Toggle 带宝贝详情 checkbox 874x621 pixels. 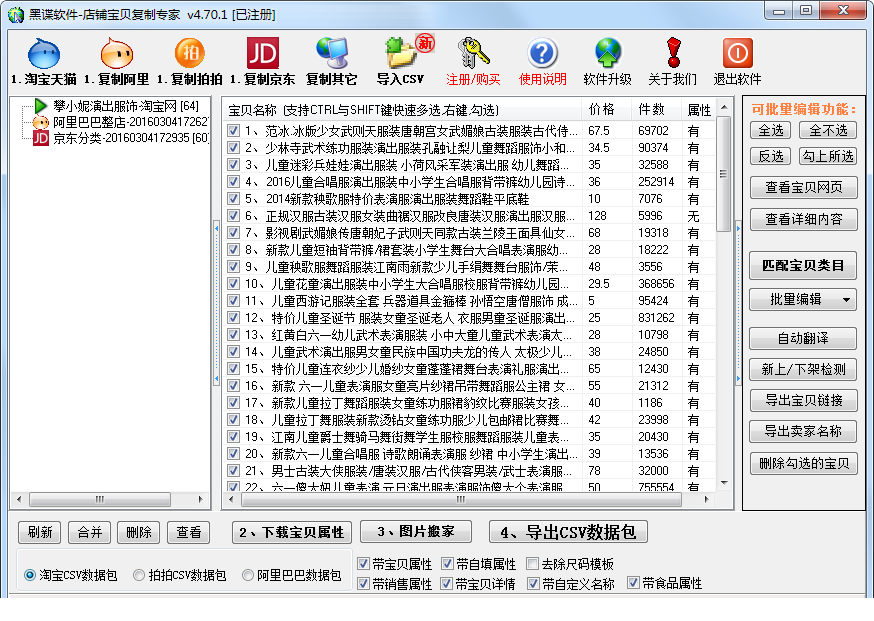(446, 583)
